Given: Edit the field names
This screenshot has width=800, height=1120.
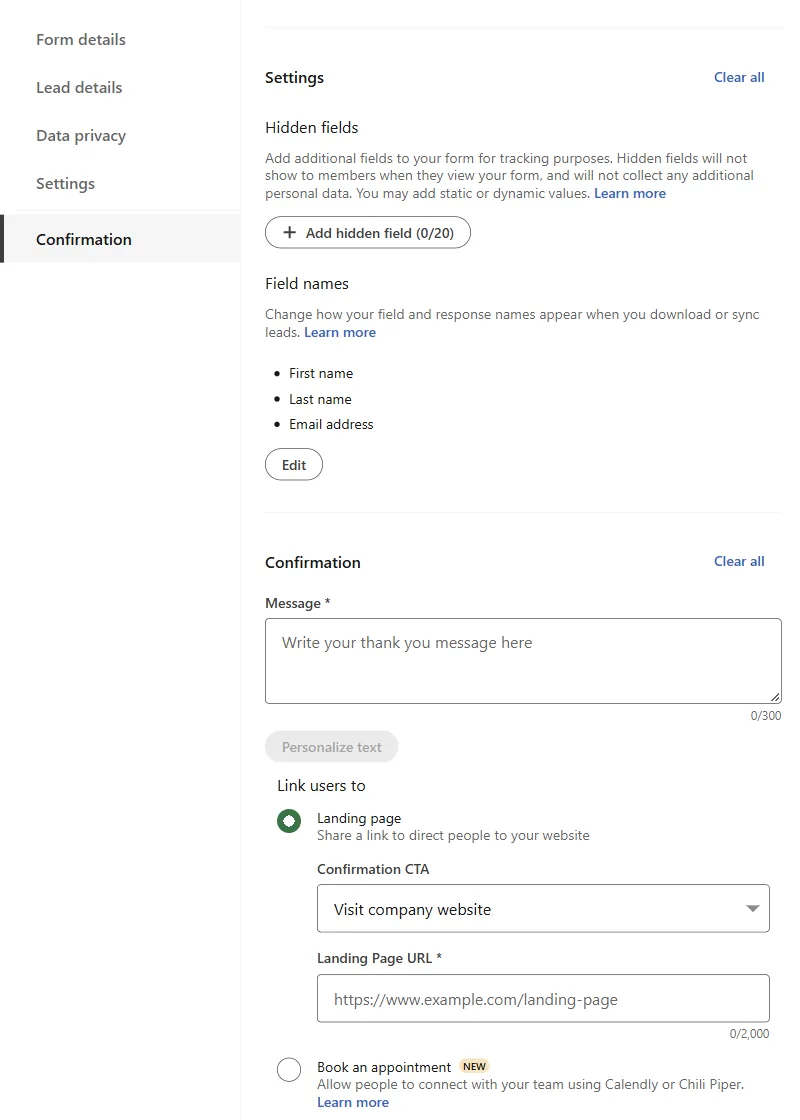Looking at the screenshot, I should click(294, 465).
